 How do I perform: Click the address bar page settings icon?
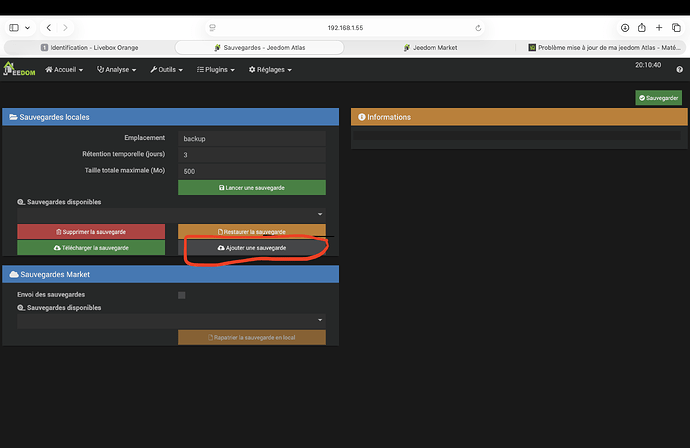pos(213,28)
